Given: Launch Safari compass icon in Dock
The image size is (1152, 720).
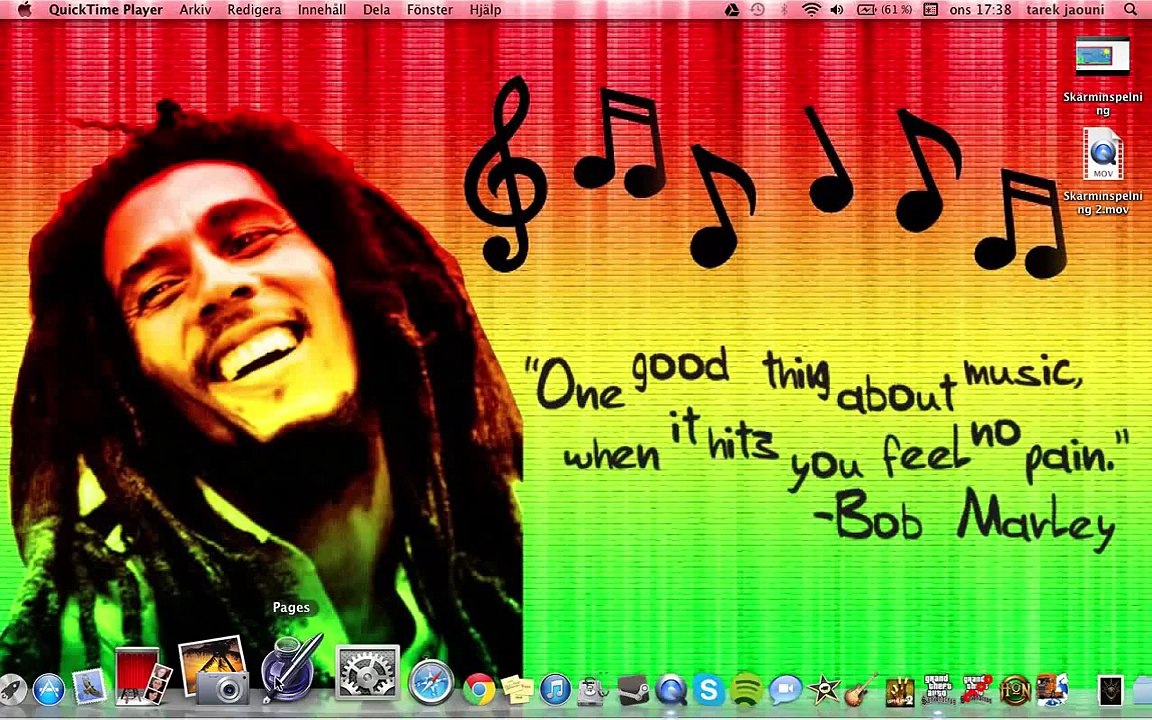Looking at the screenshot, I should 431,681.
